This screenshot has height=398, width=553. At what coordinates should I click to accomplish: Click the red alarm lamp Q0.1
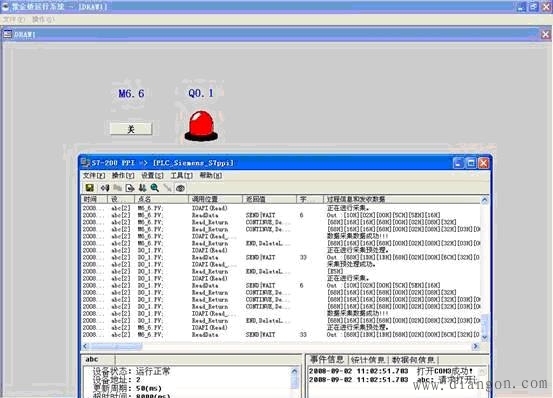pyautogui.click(x=201, y=126)
